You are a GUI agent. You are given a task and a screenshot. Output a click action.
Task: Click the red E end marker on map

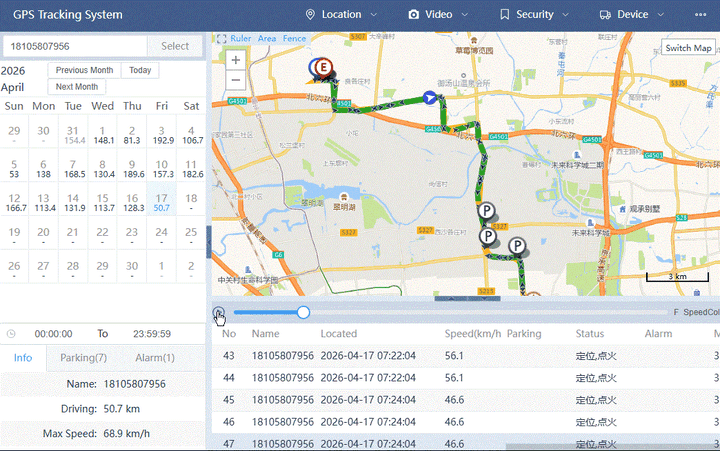click(x=324, y=66)
